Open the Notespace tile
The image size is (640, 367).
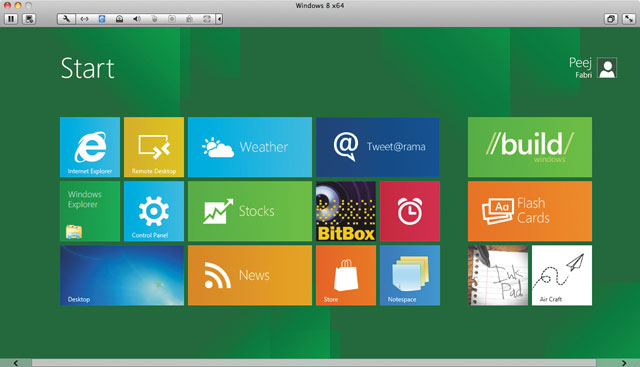[x=410, y=275]
